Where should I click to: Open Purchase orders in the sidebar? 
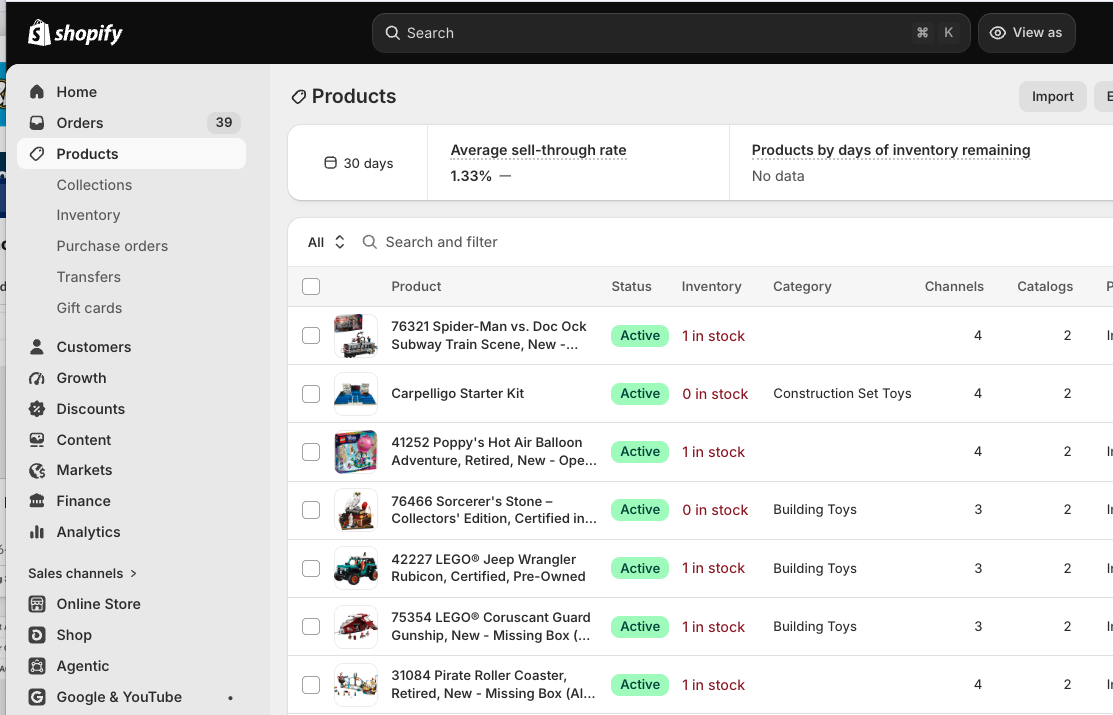[x=112, y=246]
